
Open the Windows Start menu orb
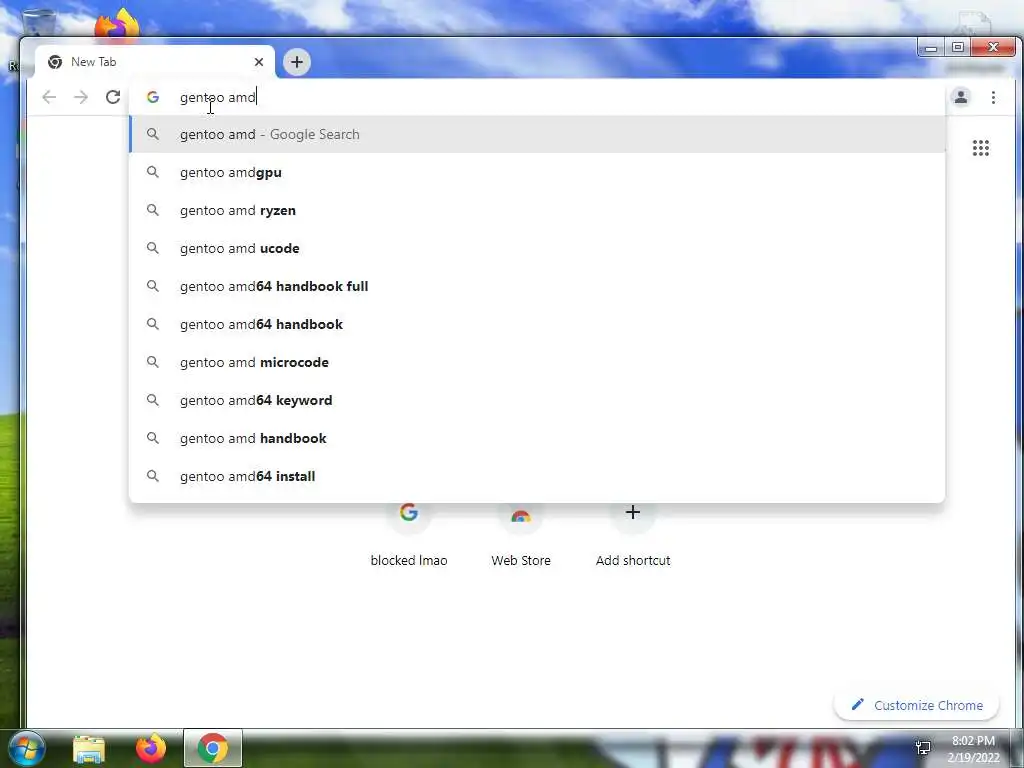click(x=26, y=748)
